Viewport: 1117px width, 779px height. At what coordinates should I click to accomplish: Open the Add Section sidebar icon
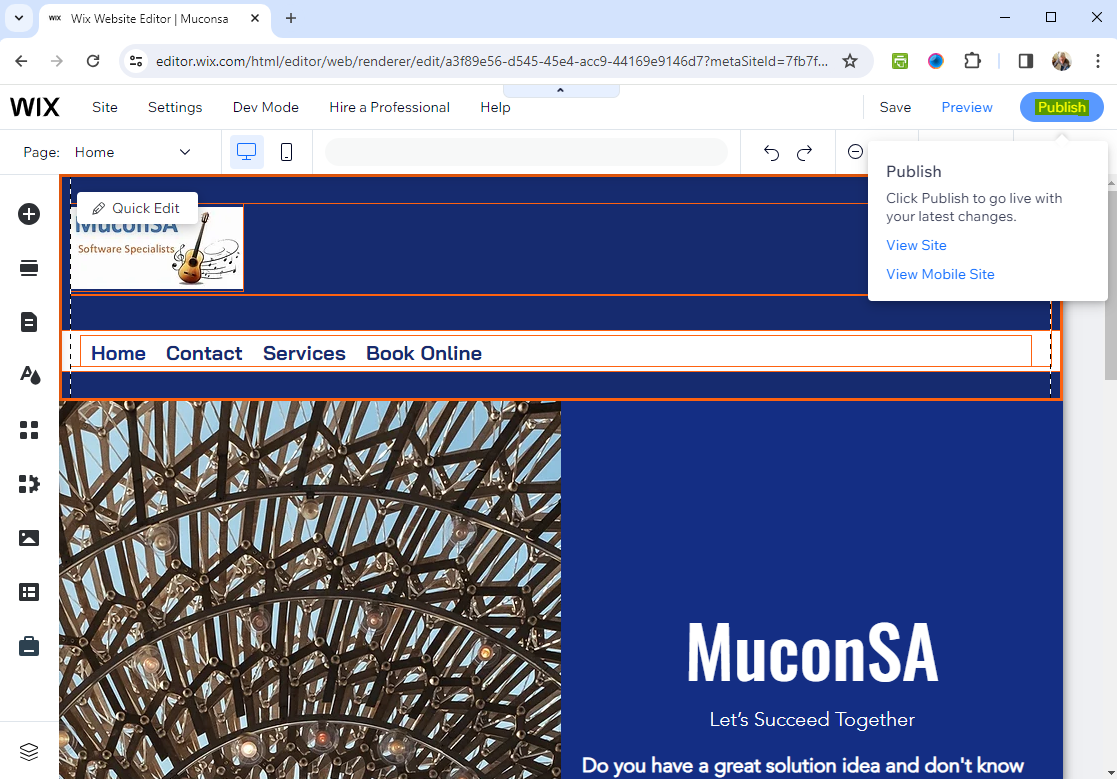tap(29, 268)
